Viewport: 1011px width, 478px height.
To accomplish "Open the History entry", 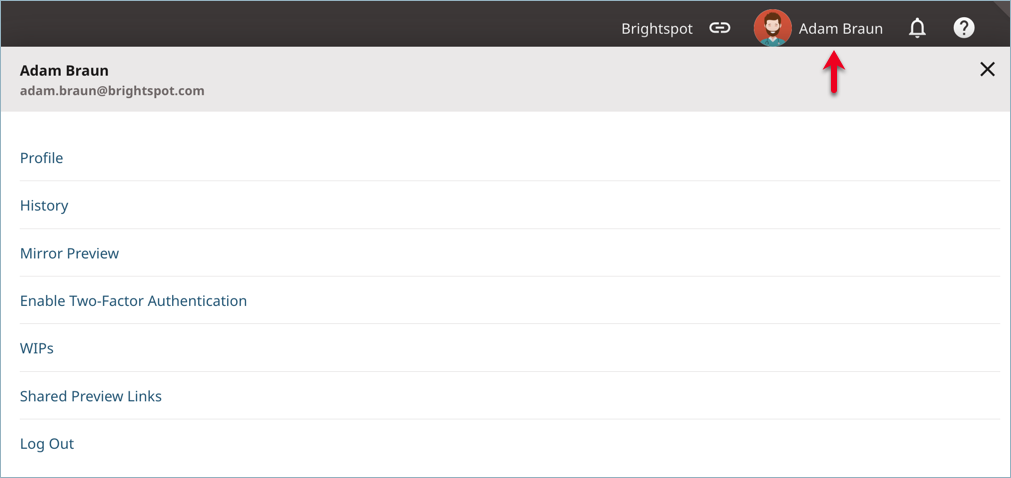I will pyautogui.click(x=44, y=206).
